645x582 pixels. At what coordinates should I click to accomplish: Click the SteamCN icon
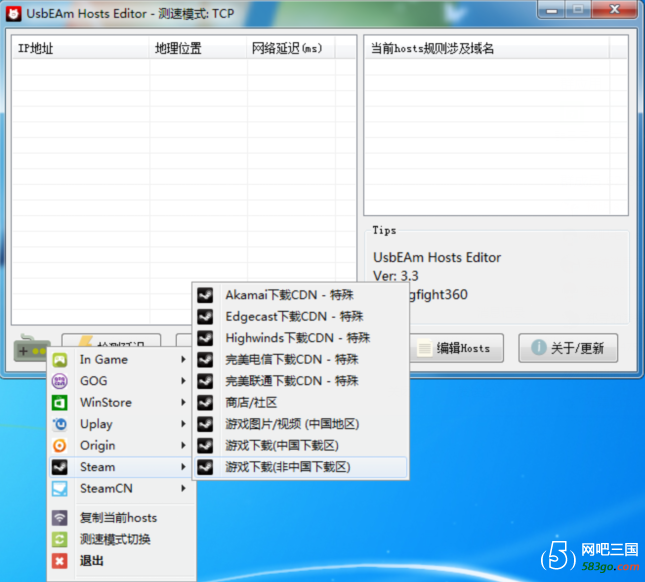point(60,489)
